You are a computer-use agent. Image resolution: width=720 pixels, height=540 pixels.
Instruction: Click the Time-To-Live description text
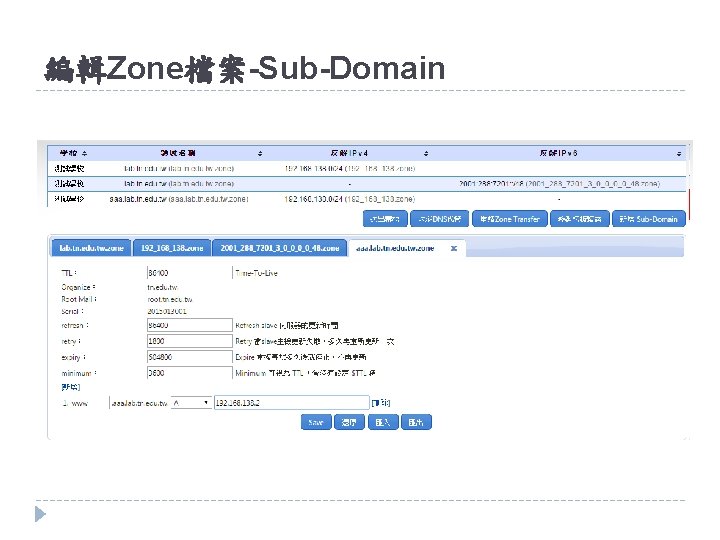coord(256,273)
